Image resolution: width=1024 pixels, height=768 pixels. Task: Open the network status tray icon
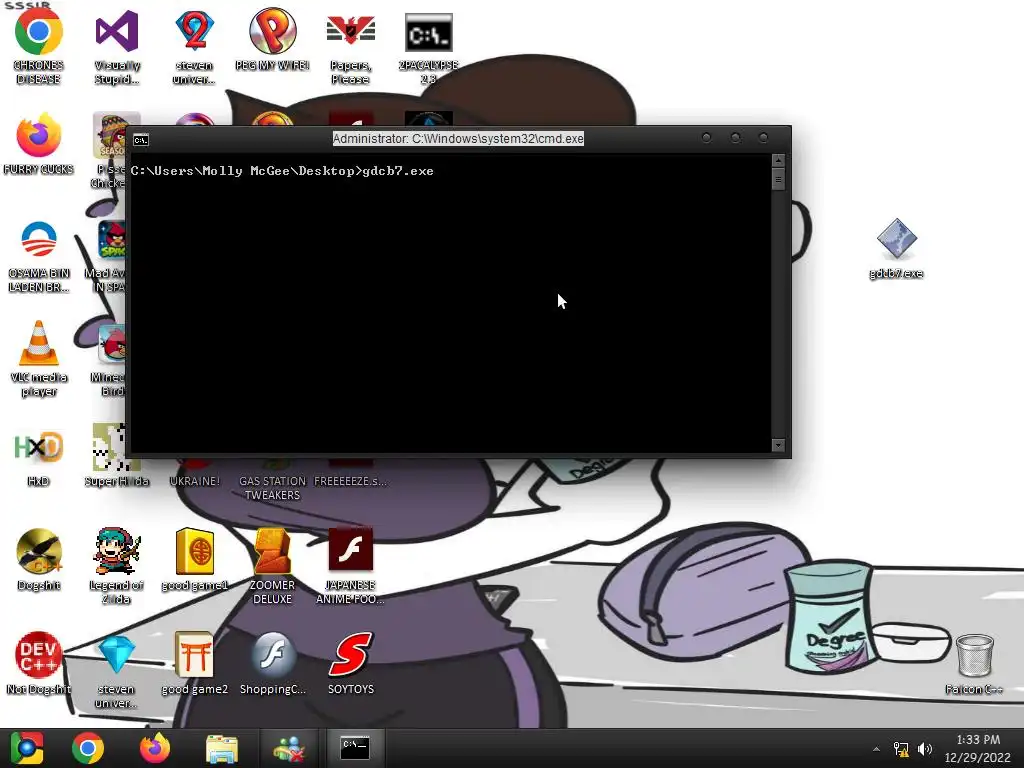[x=901, y=749]
